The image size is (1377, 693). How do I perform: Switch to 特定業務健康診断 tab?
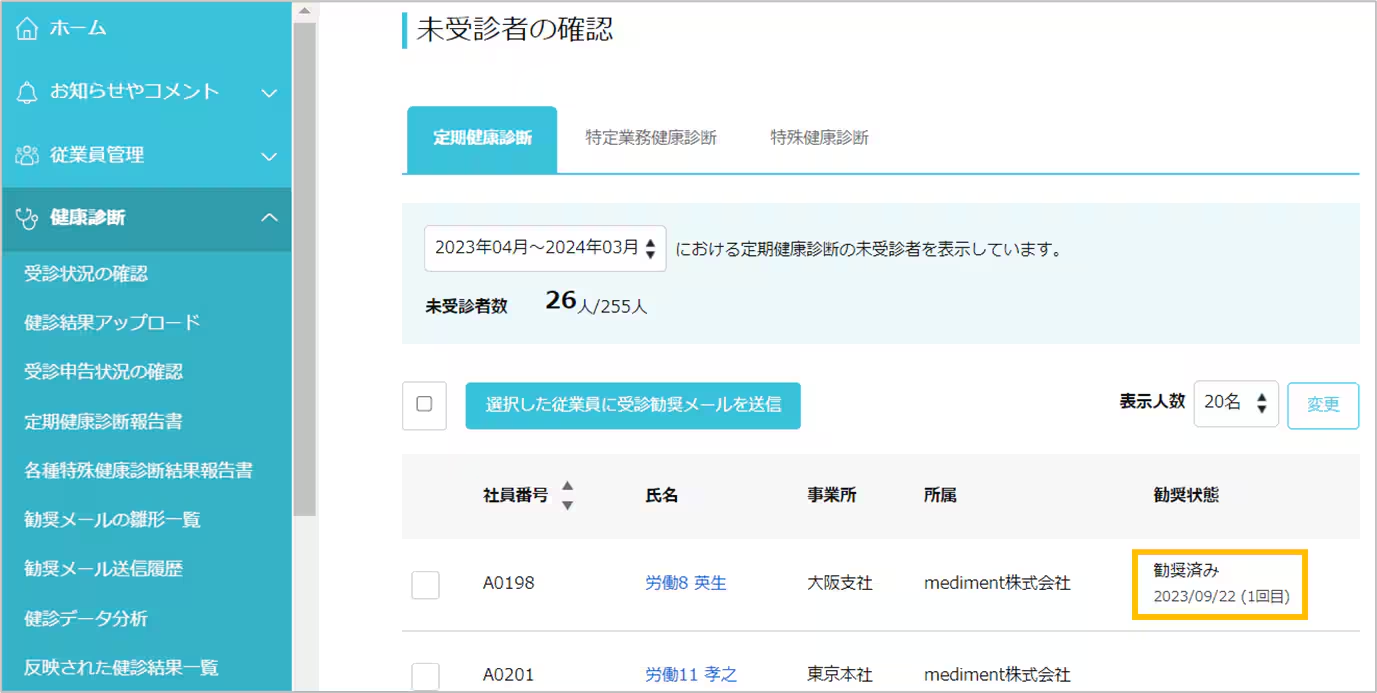pos(651,139)
